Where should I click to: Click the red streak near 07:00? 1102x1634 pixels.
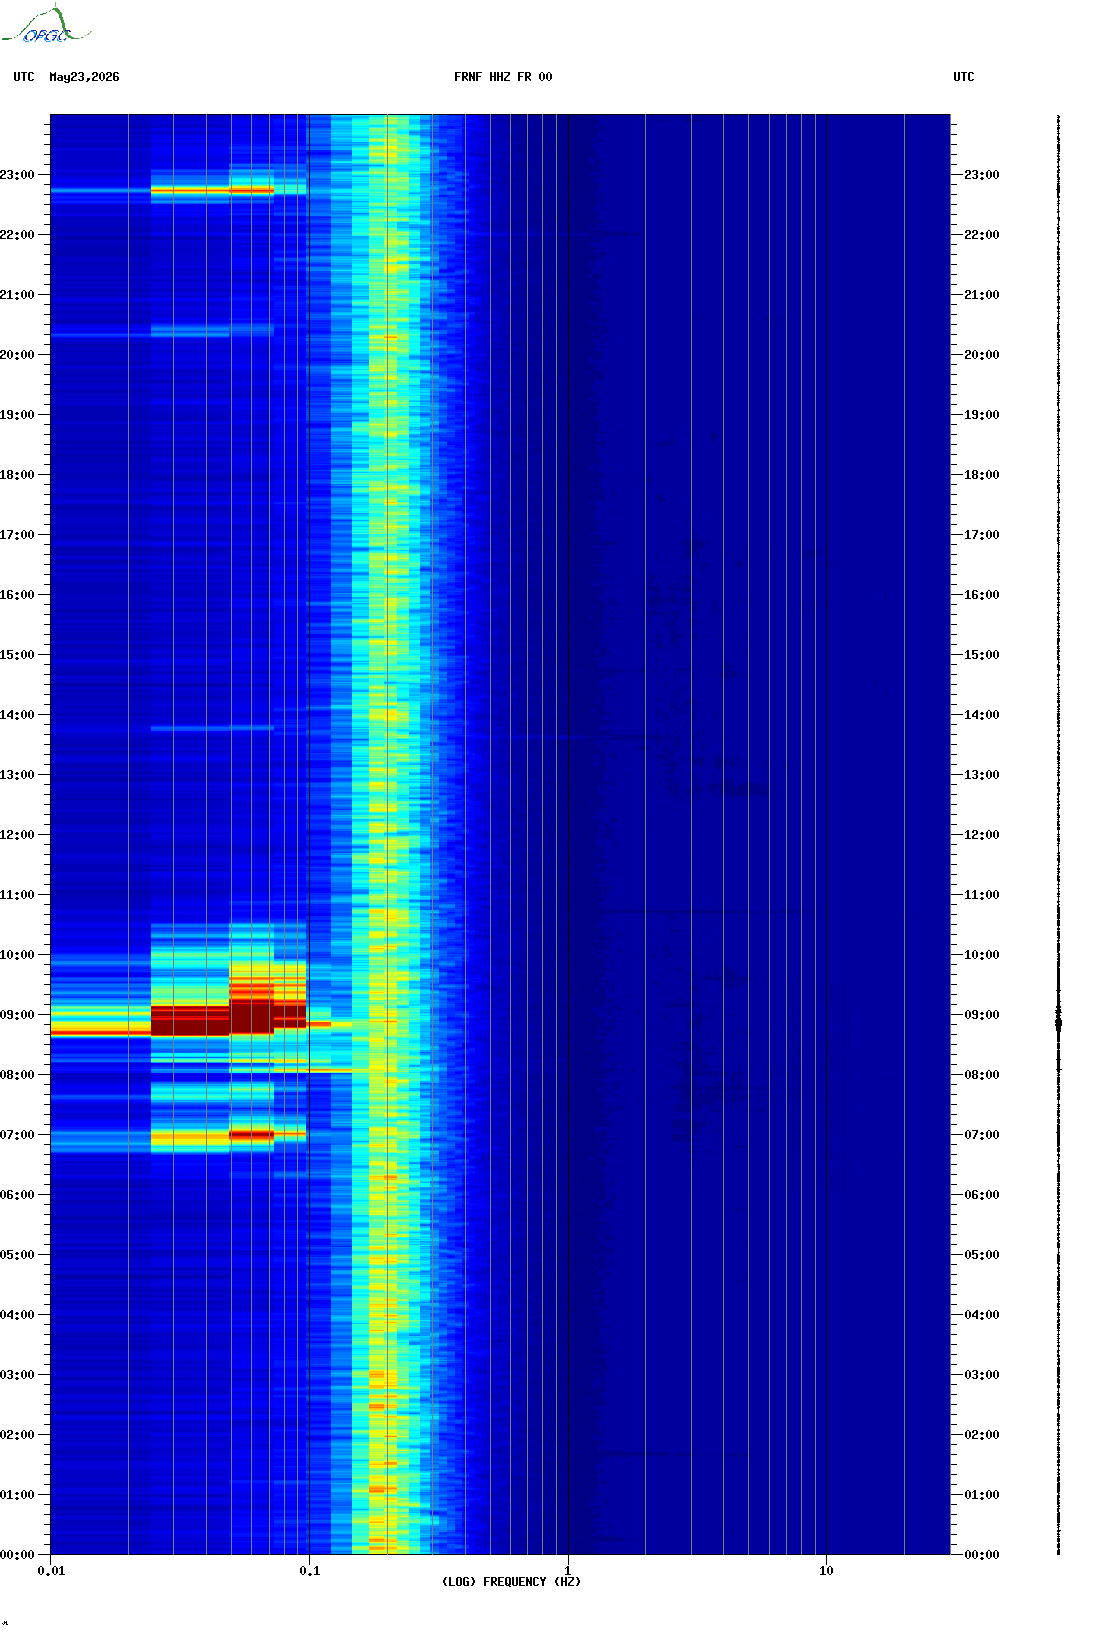pos(251,1135)
